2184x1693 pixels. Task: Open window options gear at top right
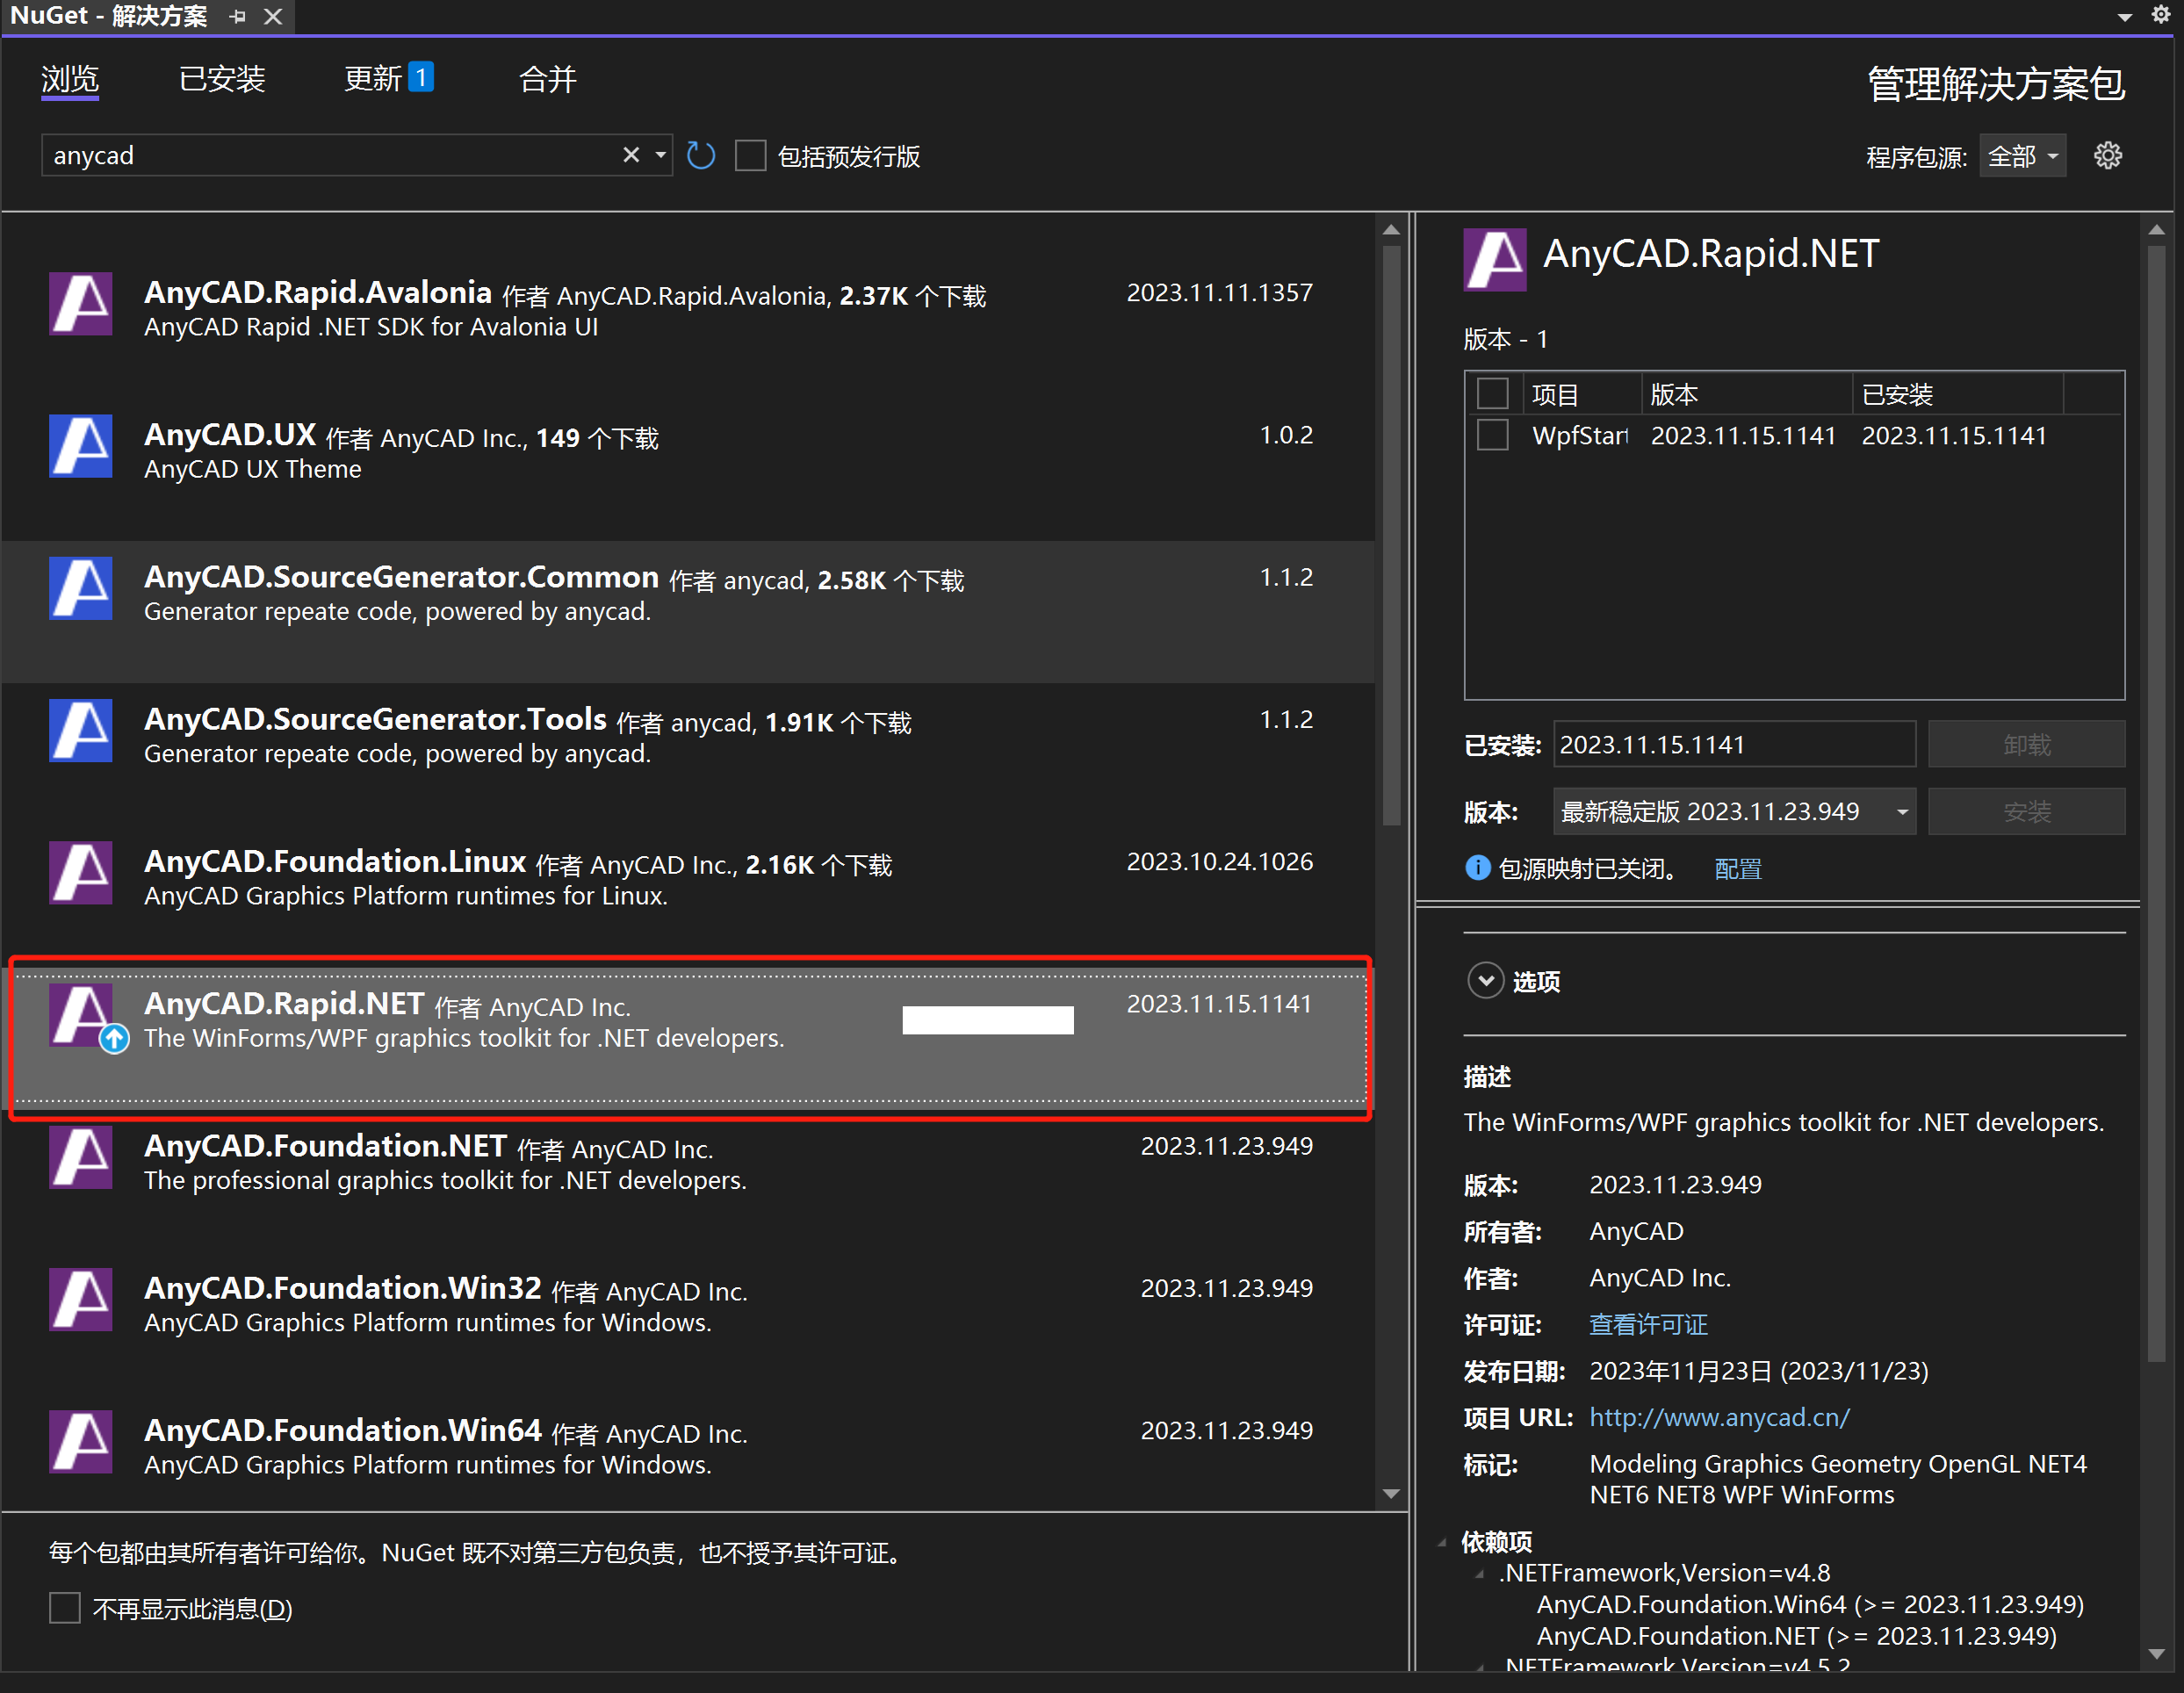[2161, 15]
